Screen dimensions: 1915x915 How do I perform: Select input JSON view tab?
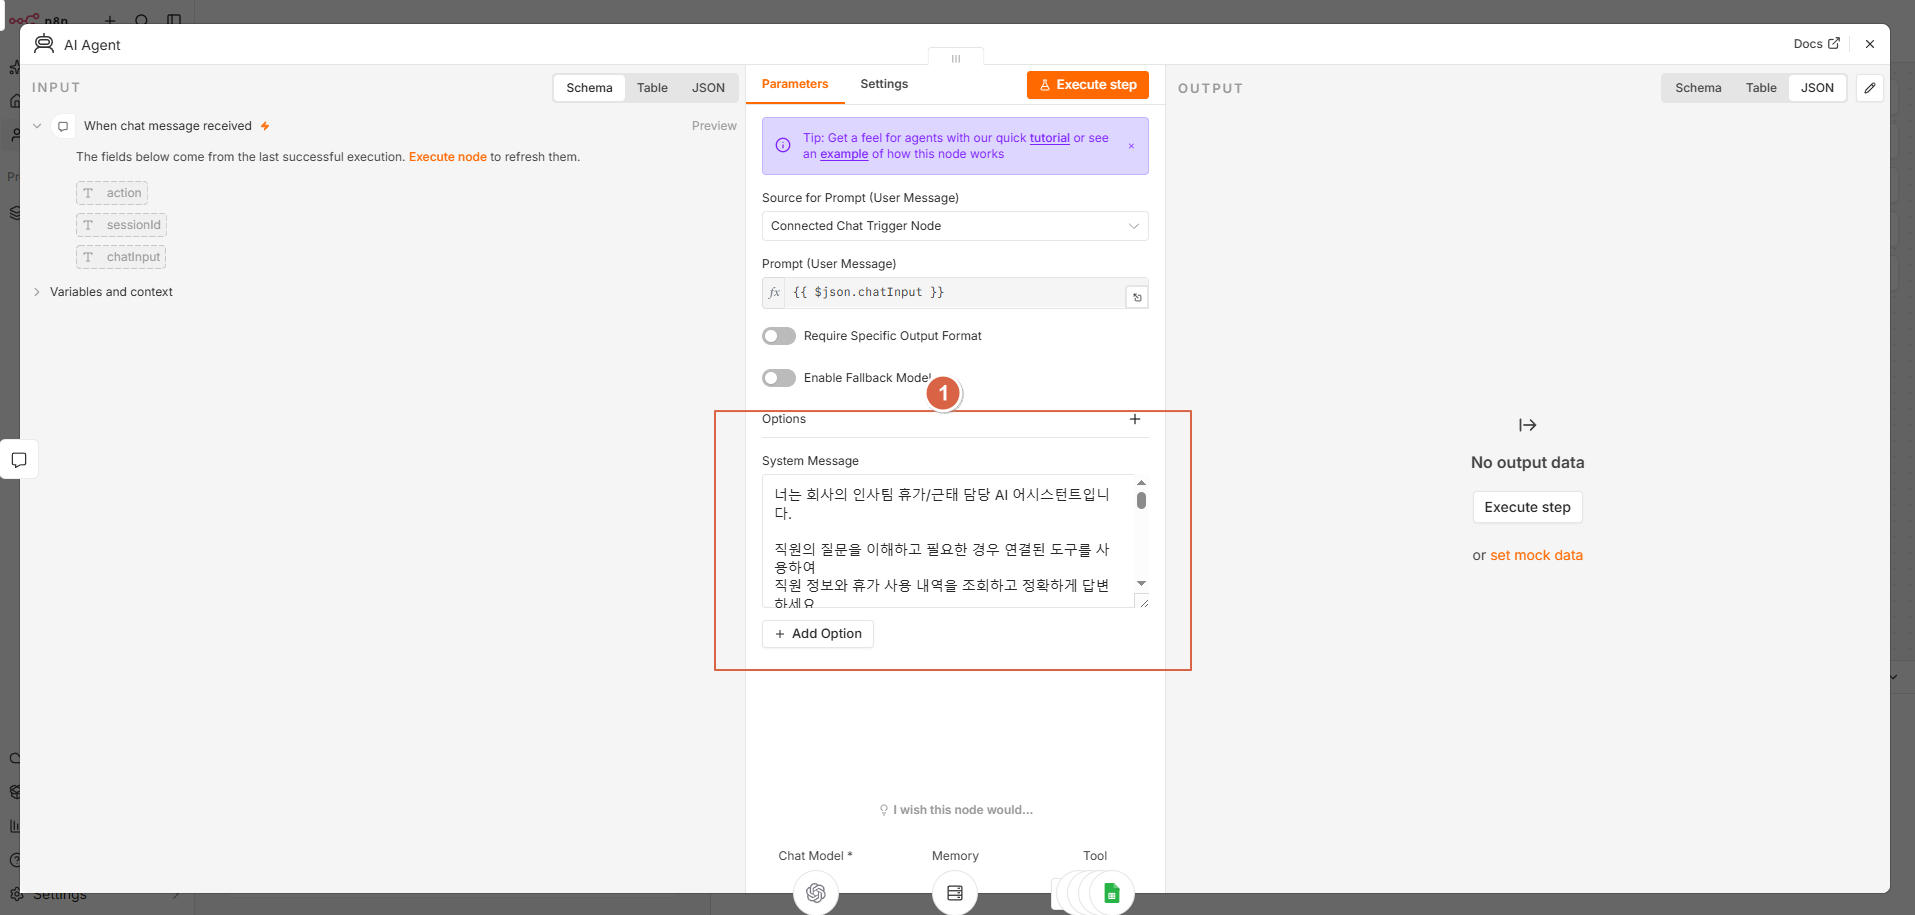click(708, 88)
